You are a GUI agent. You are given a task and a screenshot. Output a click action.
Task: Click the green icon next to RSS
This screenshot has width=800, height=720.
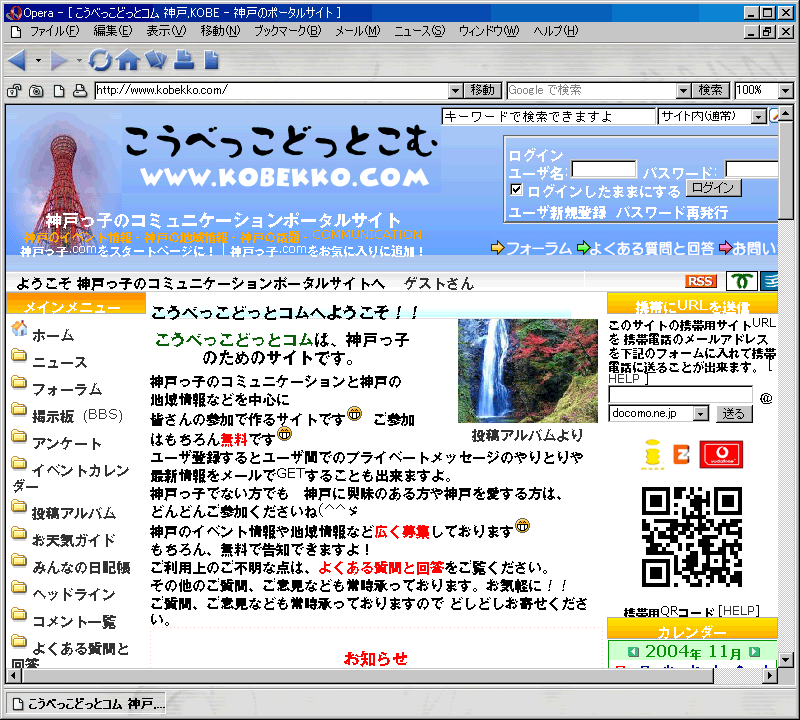pos(741,281)
